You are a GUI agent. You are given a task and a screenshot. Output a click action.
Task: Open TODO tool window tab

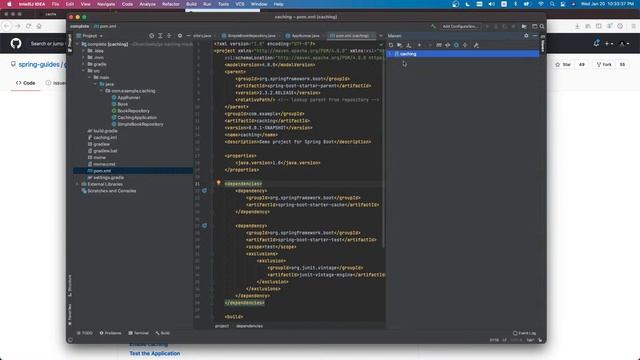84,333
